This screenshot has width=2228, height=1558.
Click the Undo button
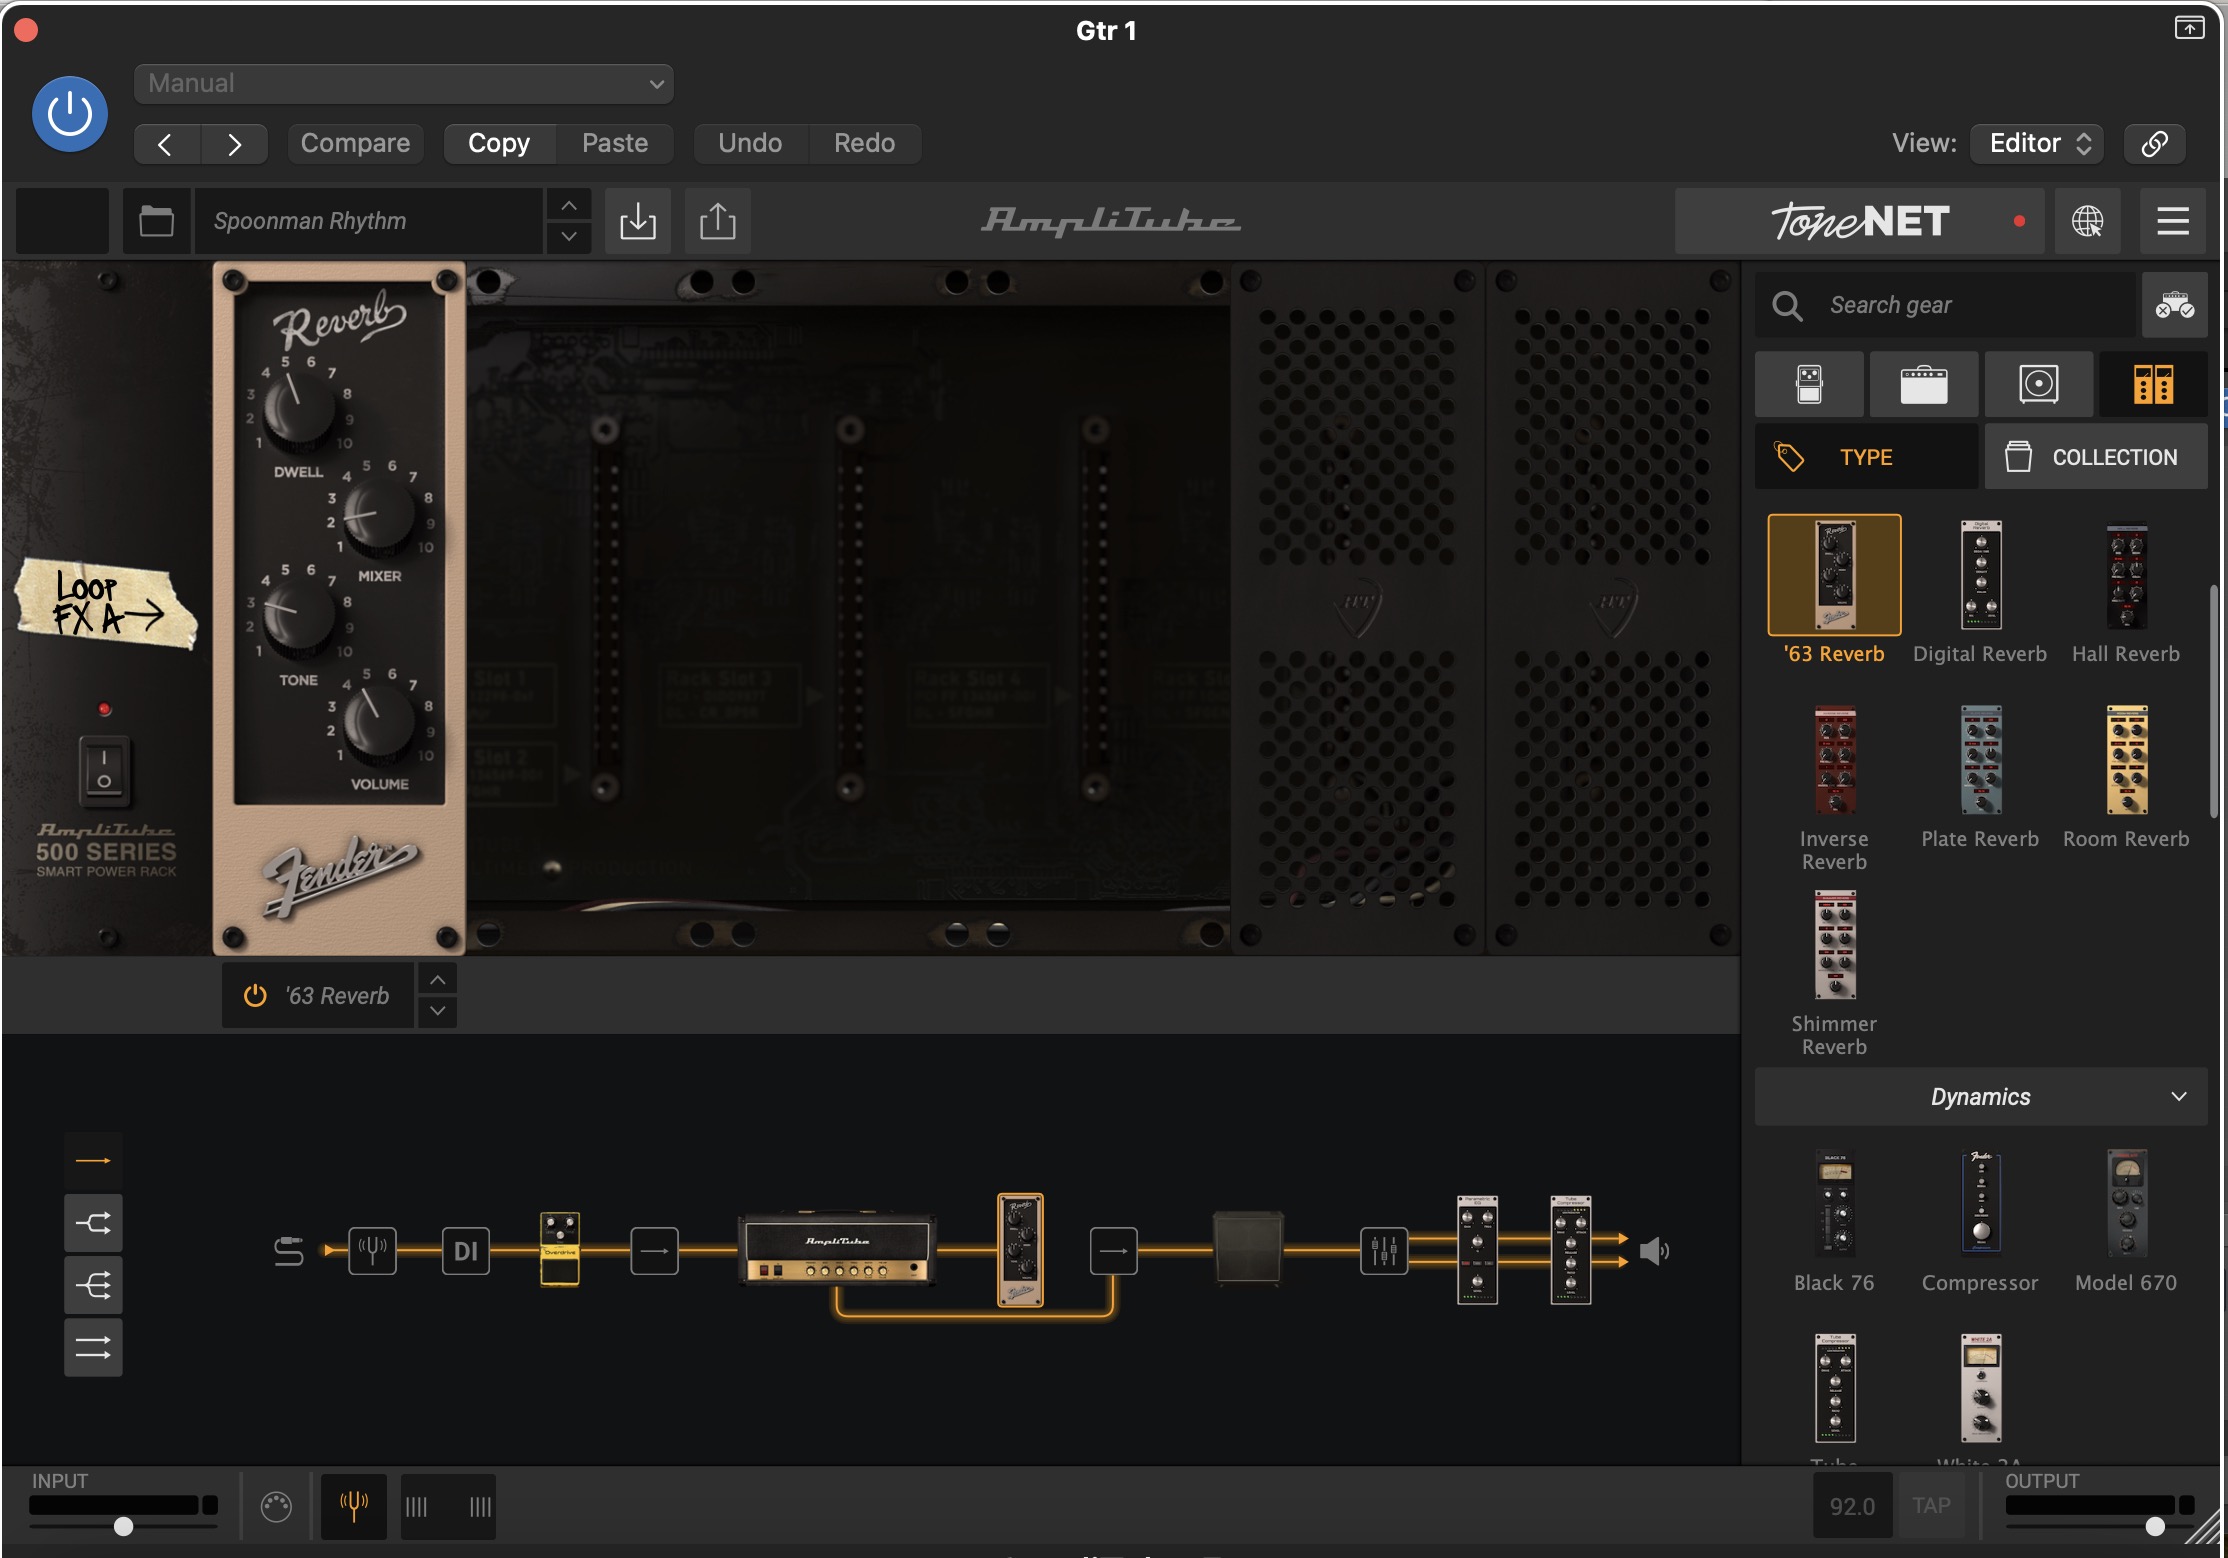click(x=750, y=144)
